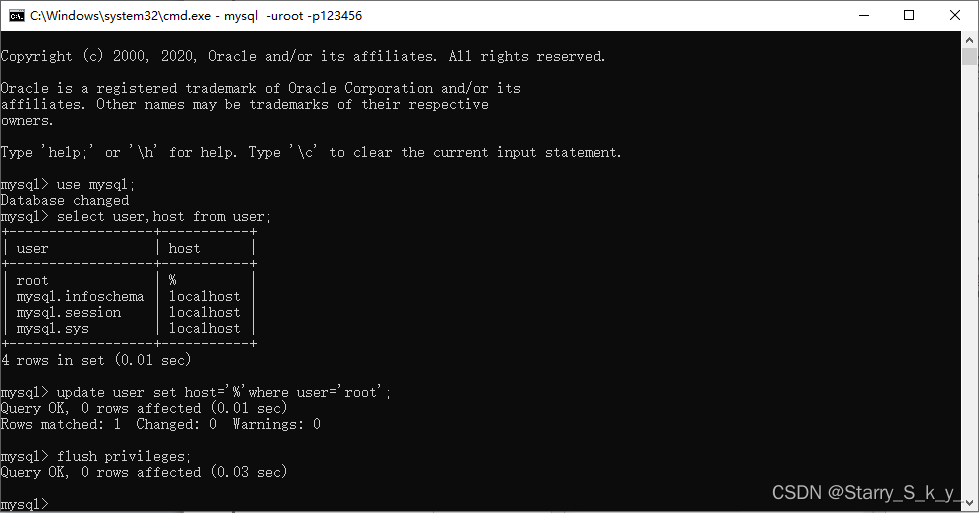Close the cmd.exe mysql window
This screenshot has width=979, height=513.
pos(955,16)
